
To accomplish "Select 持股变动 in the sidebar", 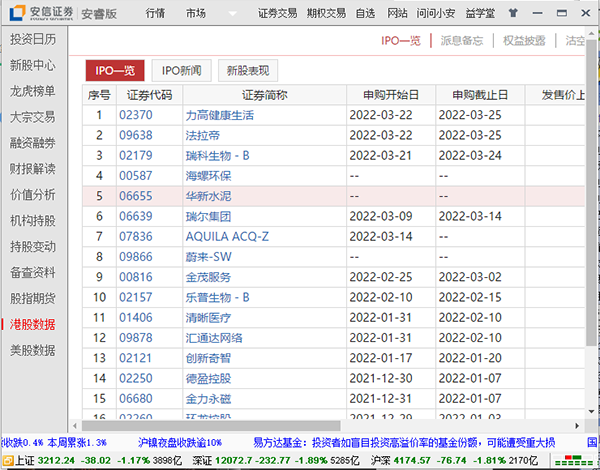I will [33, 247].
